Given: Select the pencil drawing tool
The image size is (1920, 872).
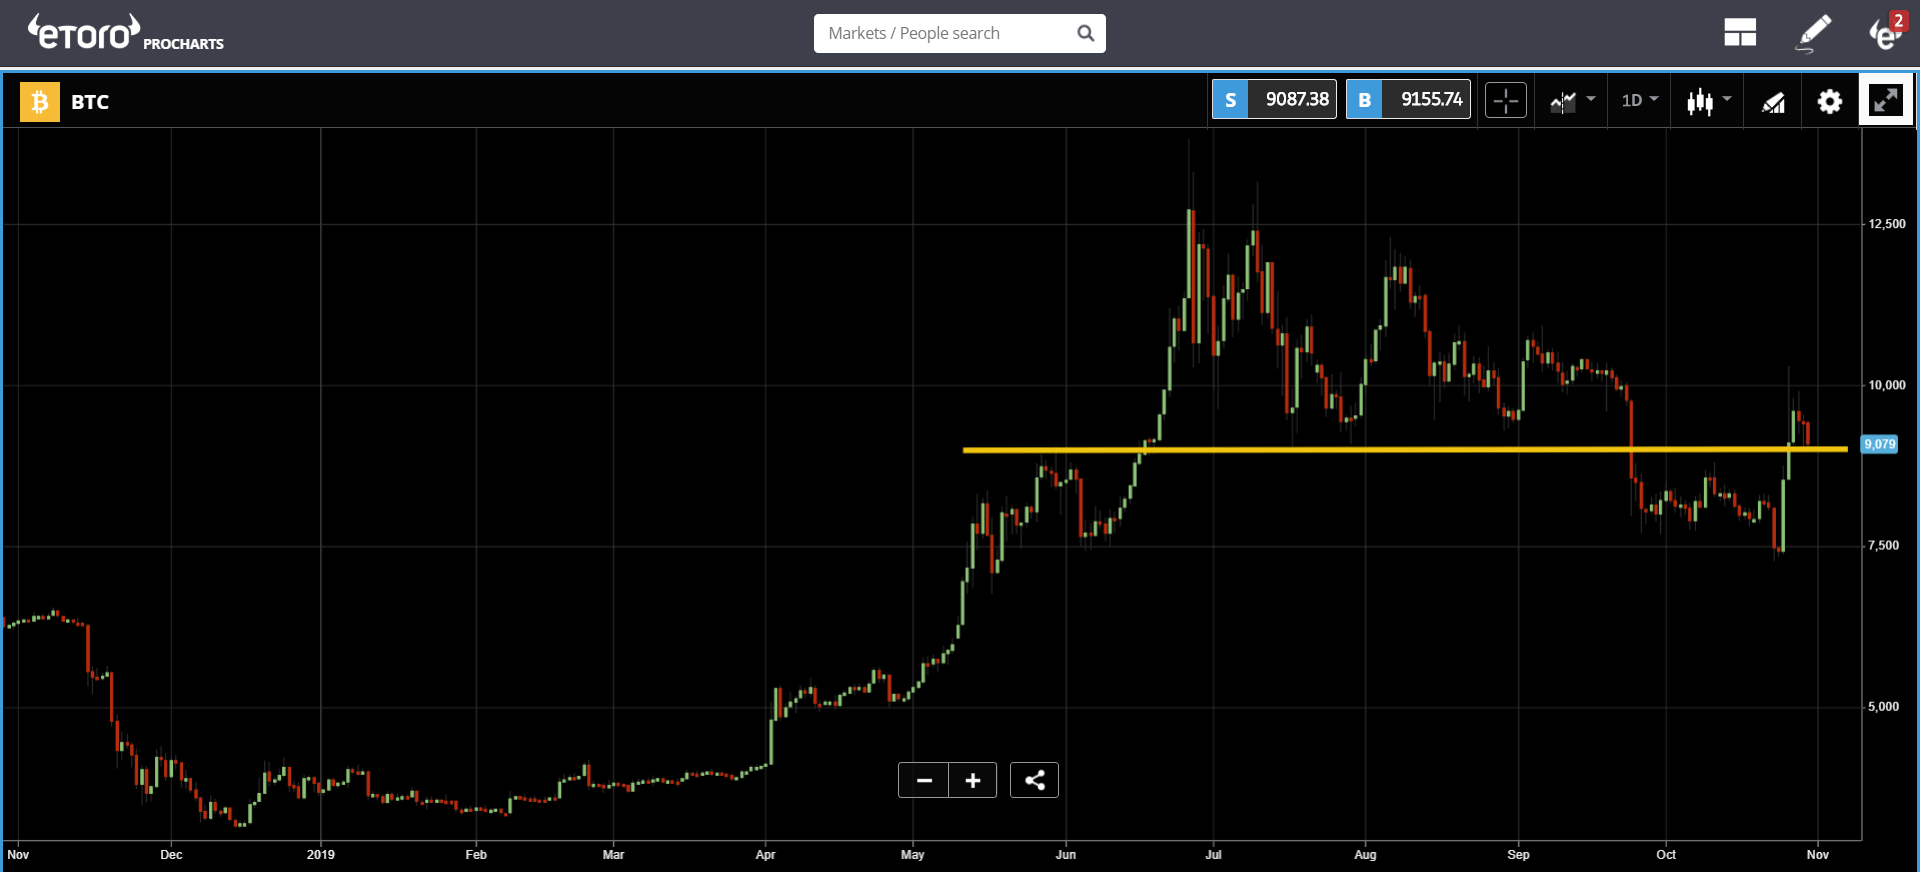Looking at the screenshot, I should (1813, 33).
